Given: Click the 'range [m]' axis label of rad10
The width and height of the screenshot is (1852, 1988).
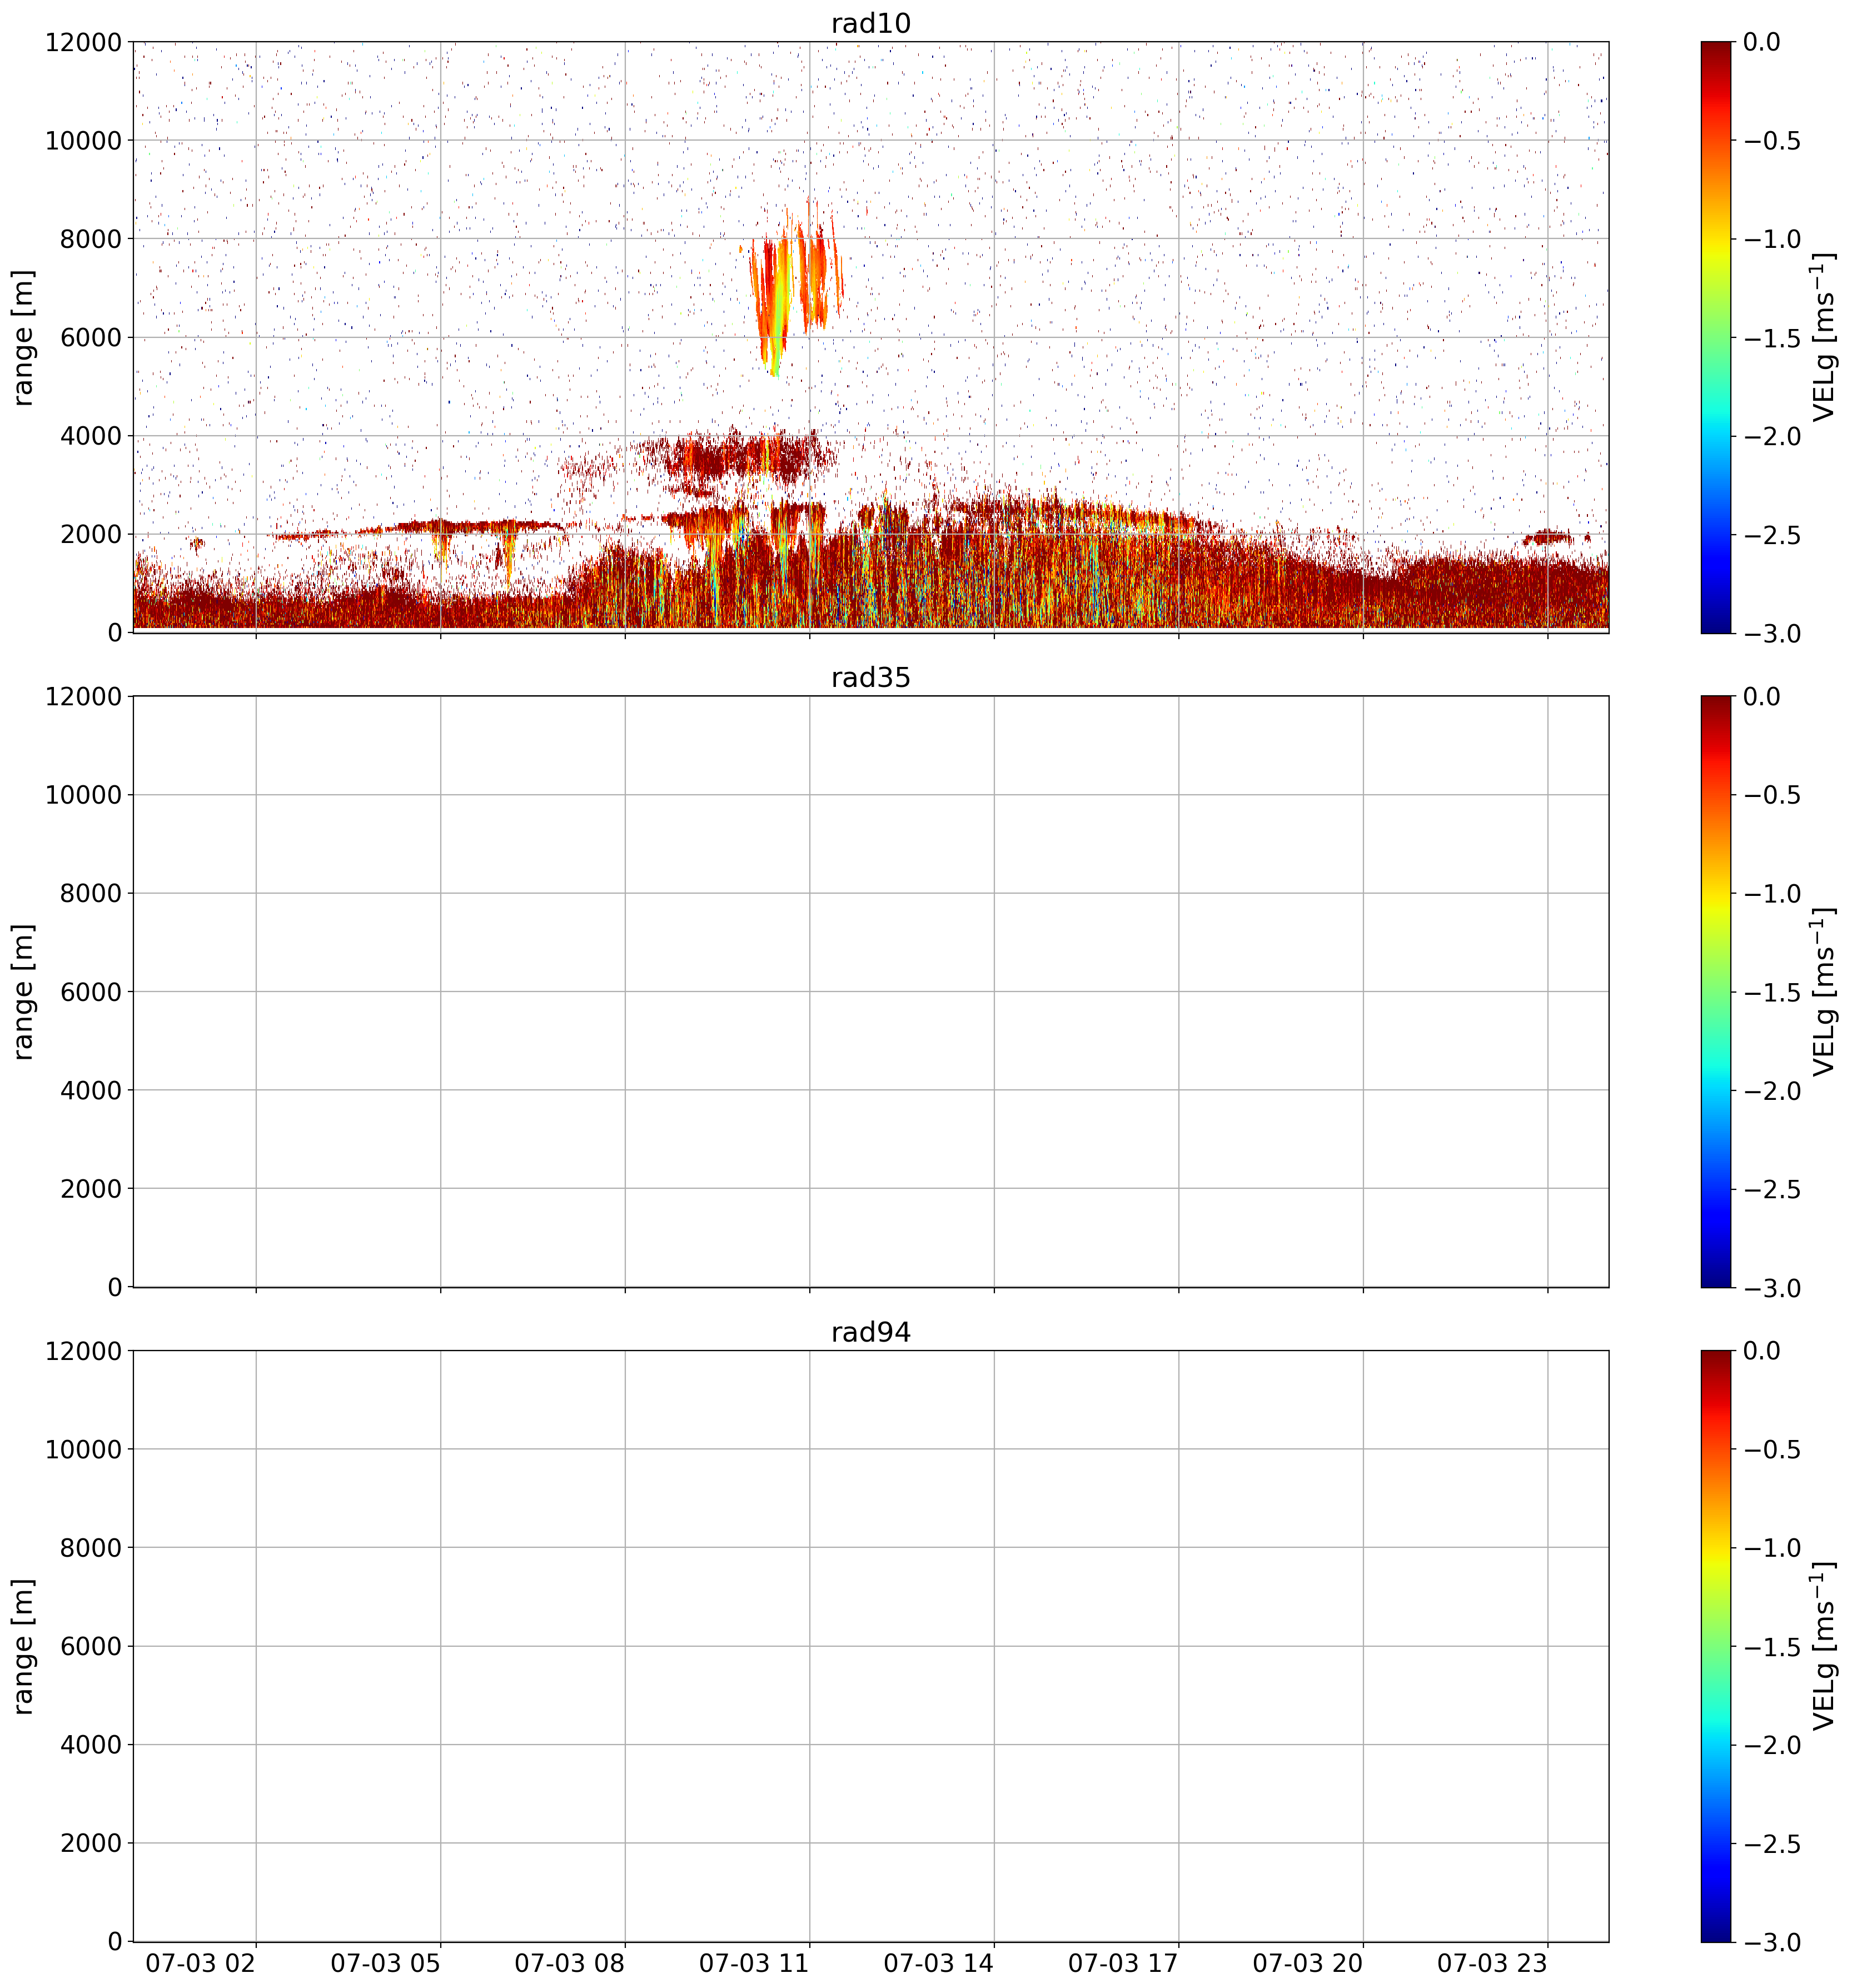Looking at the screenshot, I should coord(23,337).
